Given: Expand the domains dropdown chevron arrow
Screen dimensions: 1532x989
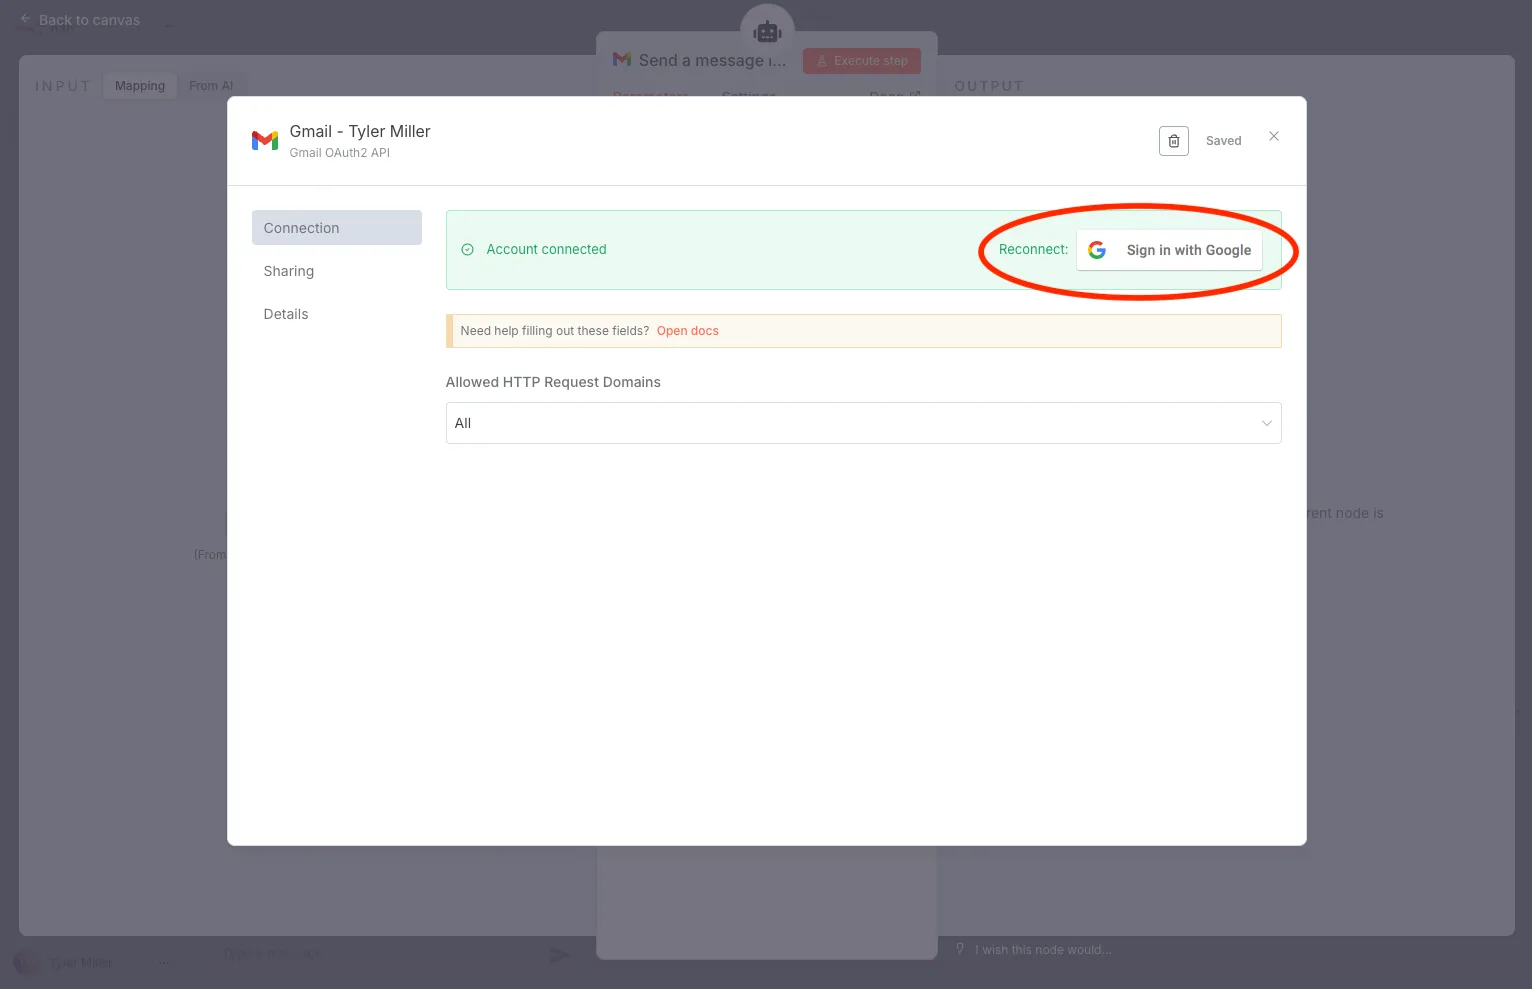Looking at the screenshot, I should [x=1266, y=423].
